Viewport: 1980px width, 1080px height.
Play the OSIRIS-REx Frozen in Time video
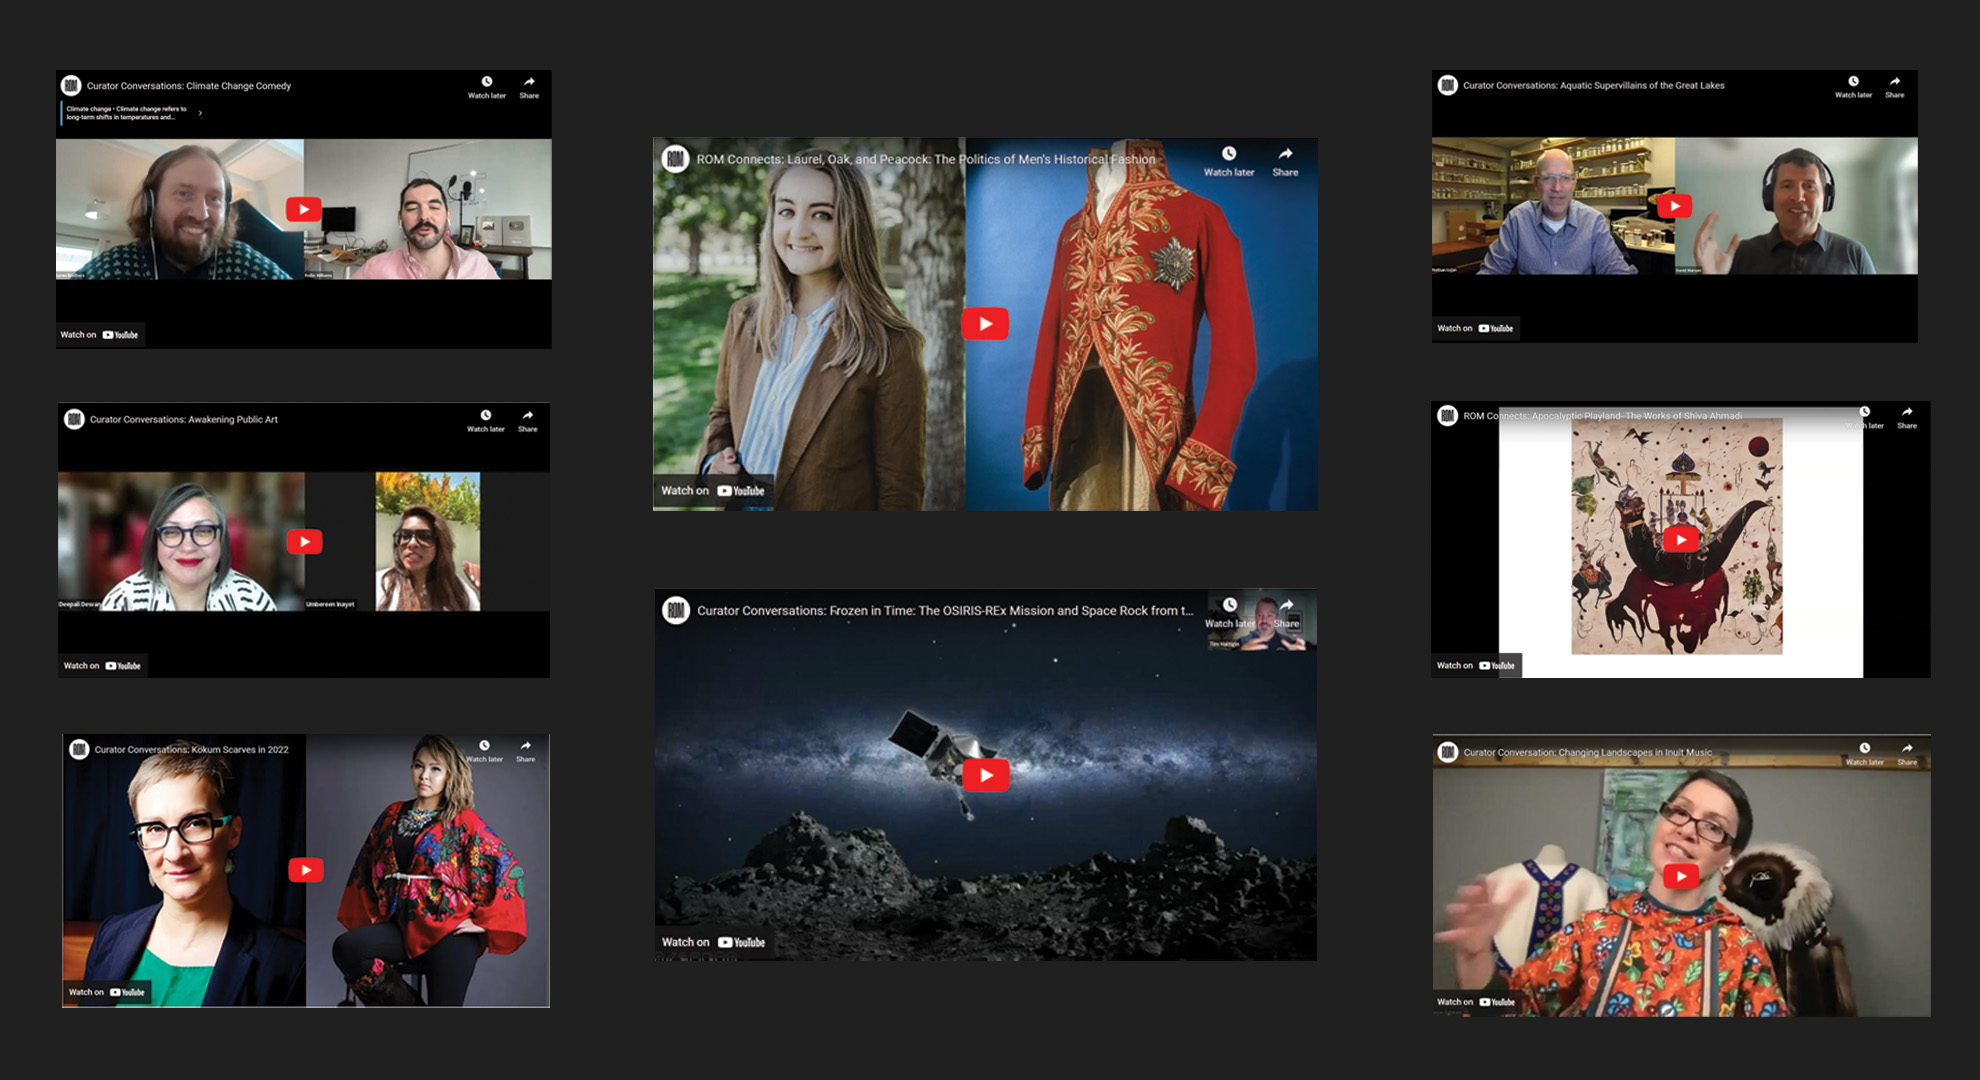pos(986,774)
